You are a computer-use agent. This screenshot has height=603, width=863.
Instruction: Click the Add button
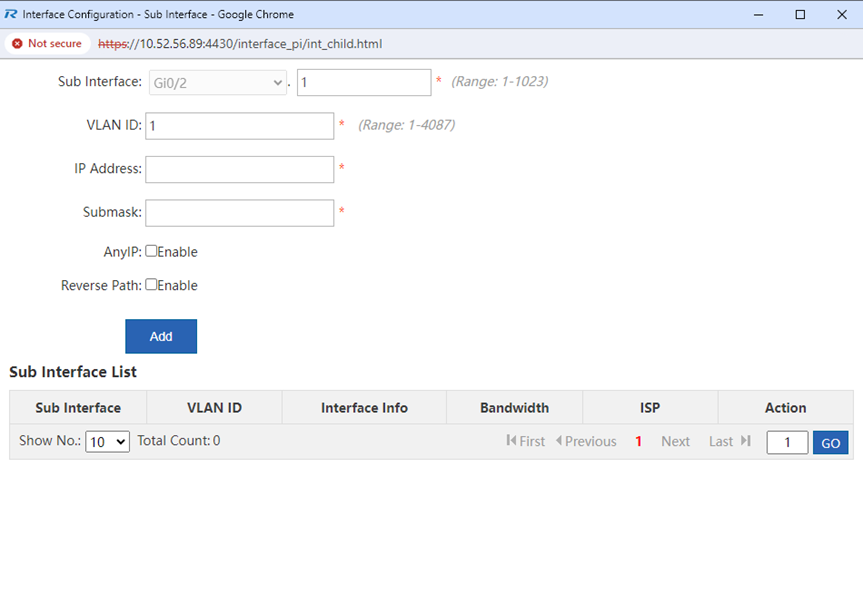pos(161,336)
